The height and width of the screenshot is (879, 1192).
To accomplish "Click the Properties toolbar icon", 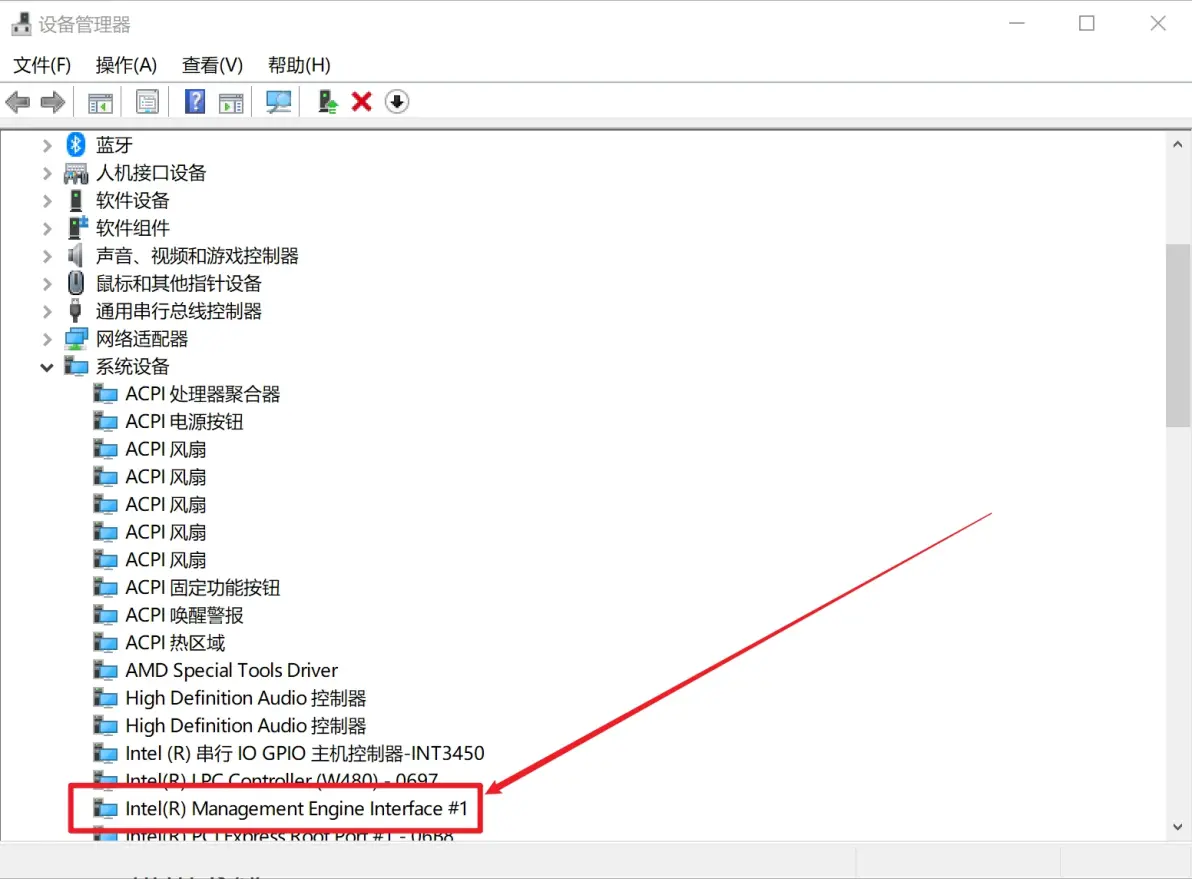I will tap(148, 102).
